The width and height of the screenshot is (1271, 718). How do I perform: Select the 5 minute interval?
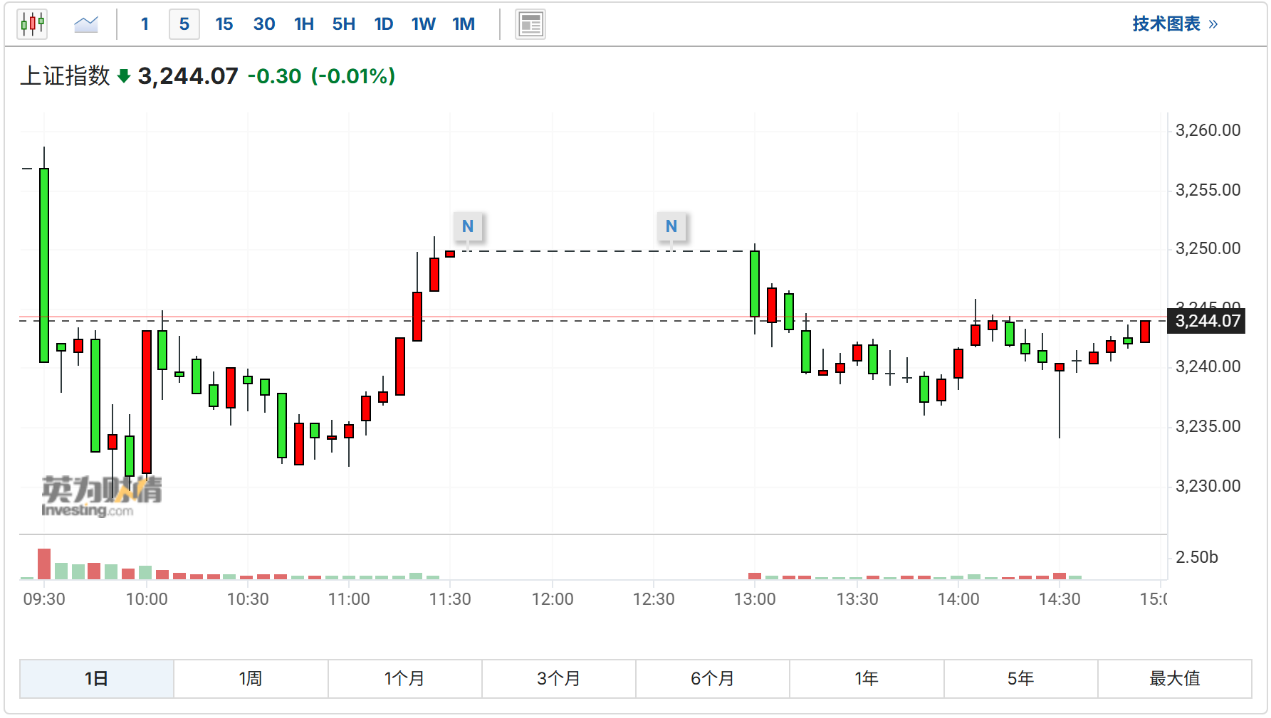184,24
